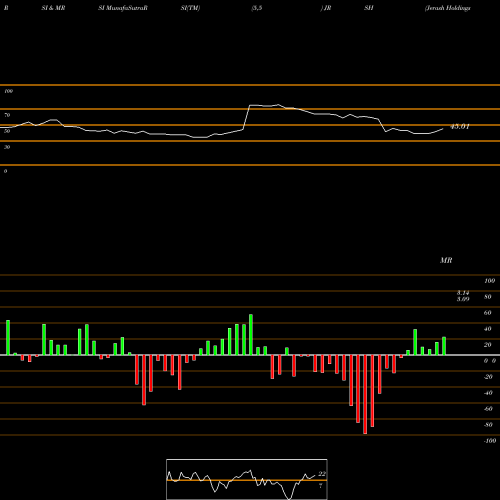Click the 3.14 value in MR panel
This screenshot has width=500, height=500.
click(463, 292)
